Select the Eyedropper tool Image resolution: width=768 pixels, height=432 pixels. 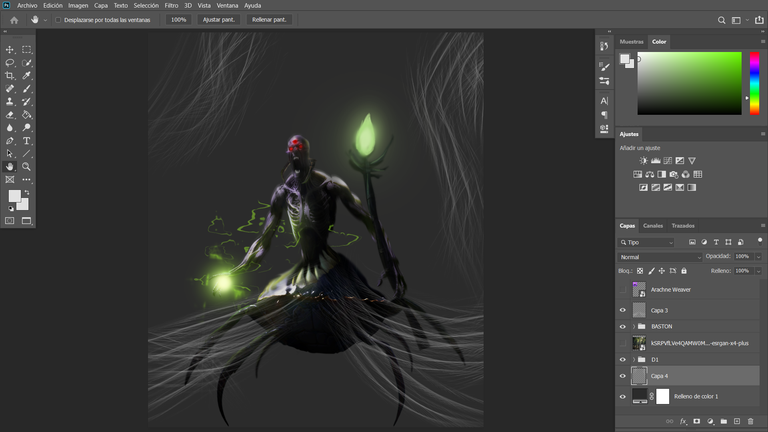pos(26,75)
